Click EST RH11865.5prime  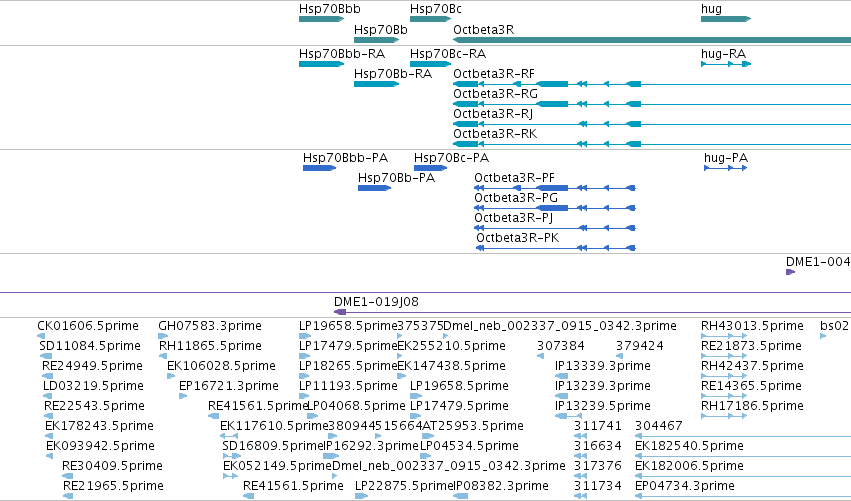tap(211, 346)
